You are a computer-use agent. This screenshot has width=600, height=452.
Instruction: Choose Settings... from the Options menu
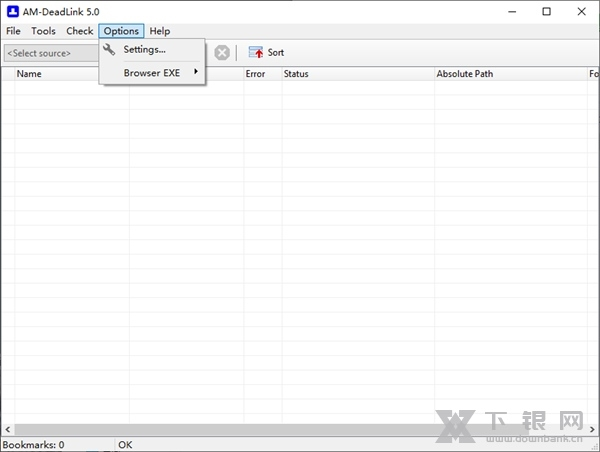(x=145, y=50)
